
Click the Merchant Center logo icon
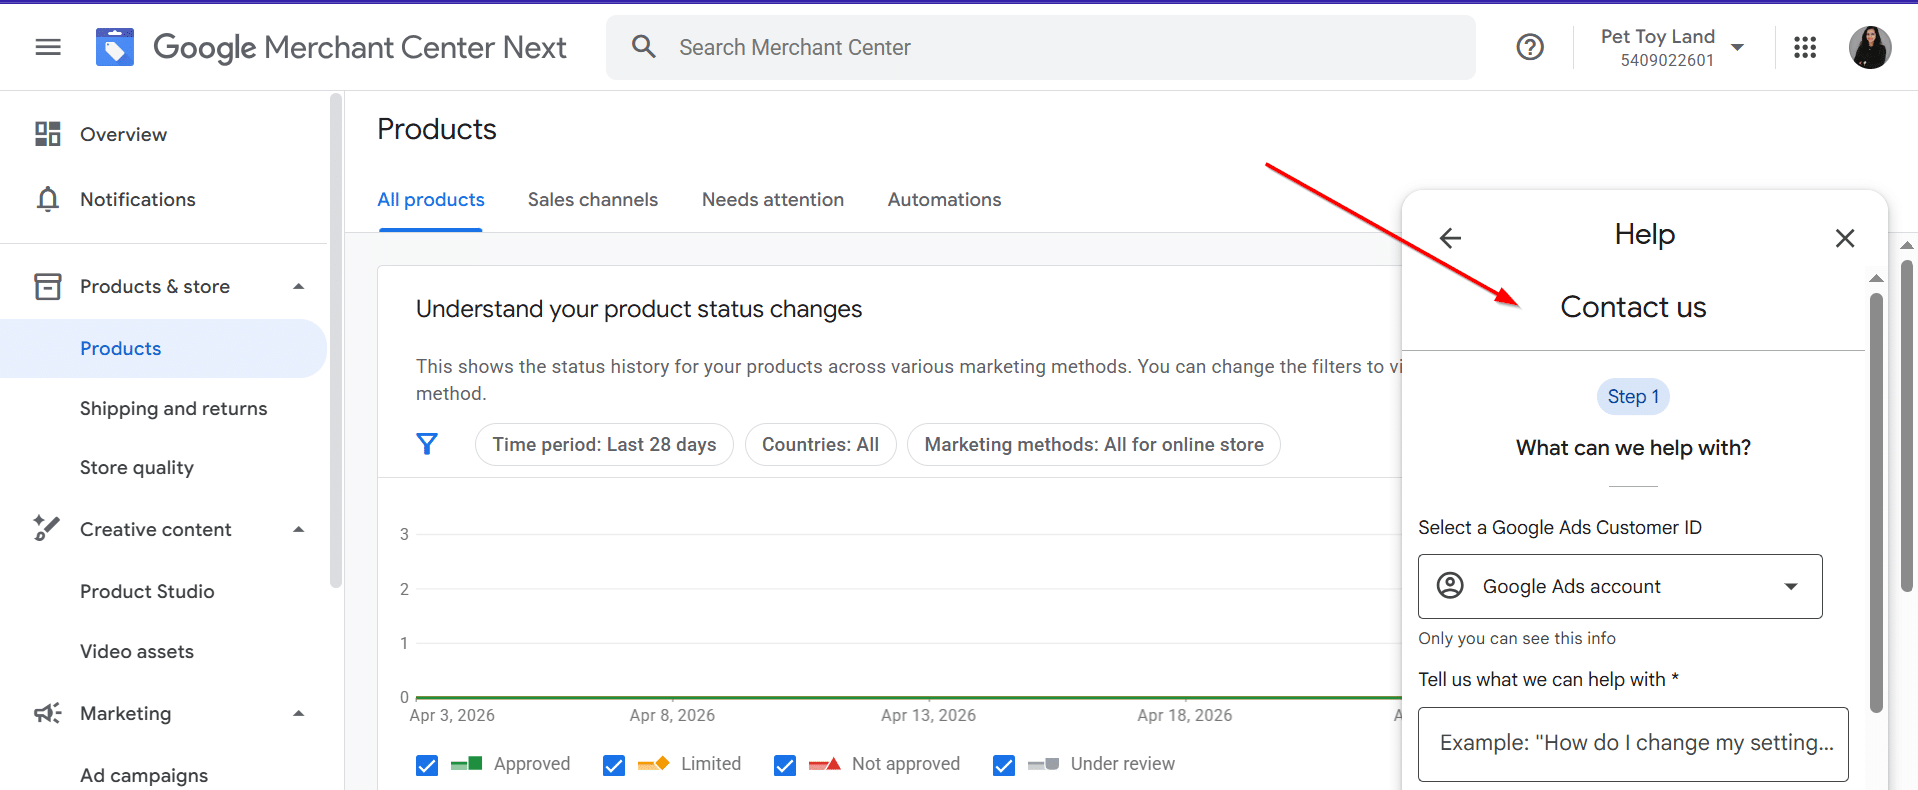(x=115, y=47)
